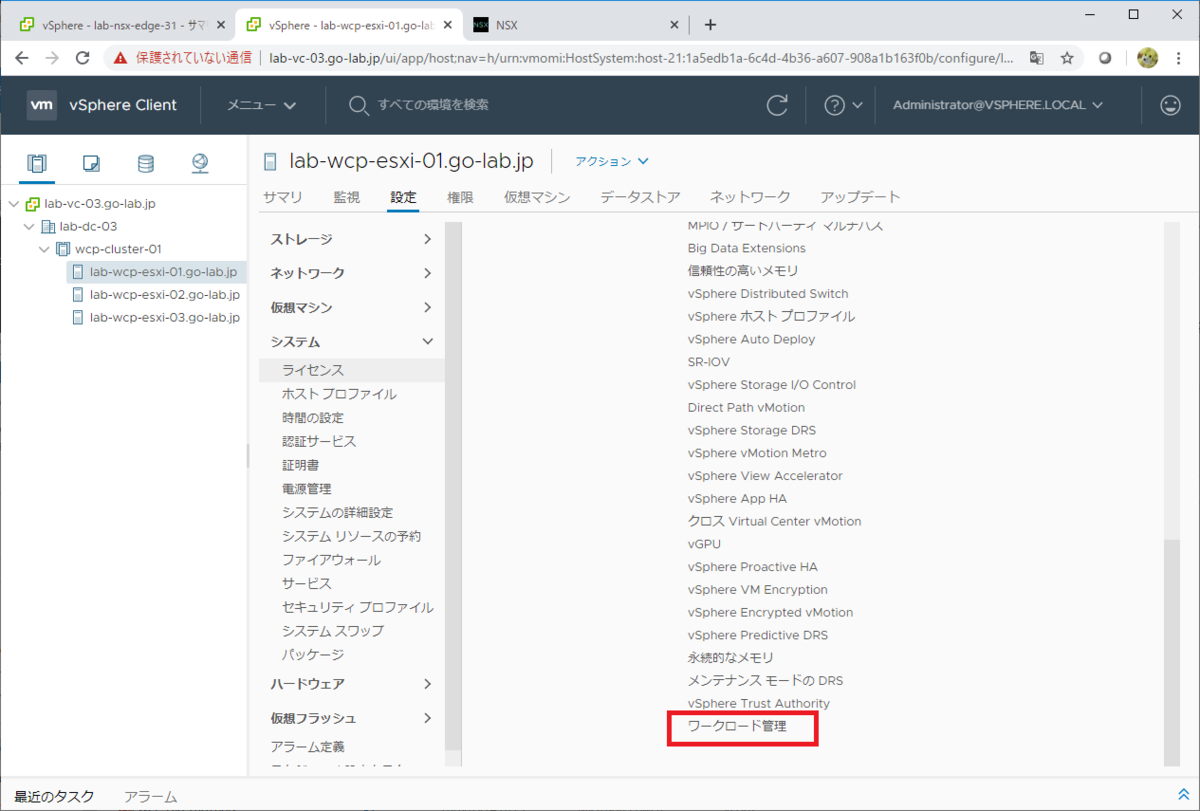
Task: Open アラーム定義 settings item
Action: point(307,747)
